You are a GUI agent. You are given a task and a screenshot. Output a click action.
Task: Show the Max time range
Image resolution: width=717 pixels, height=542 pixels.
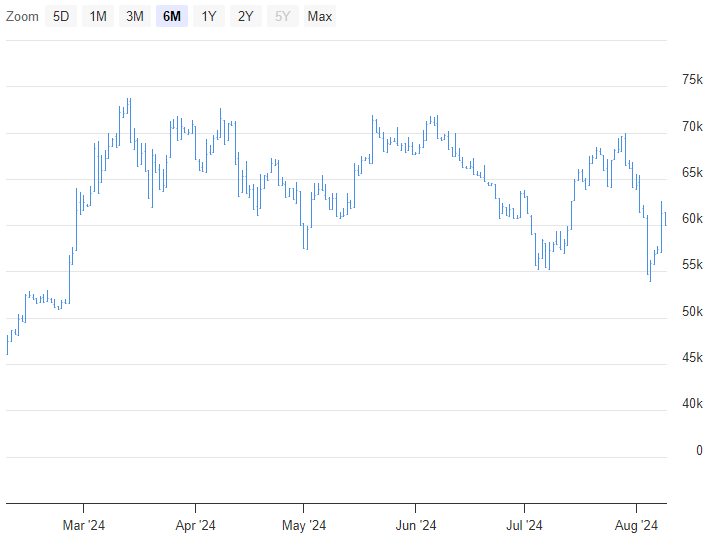(x=320, y=16)
